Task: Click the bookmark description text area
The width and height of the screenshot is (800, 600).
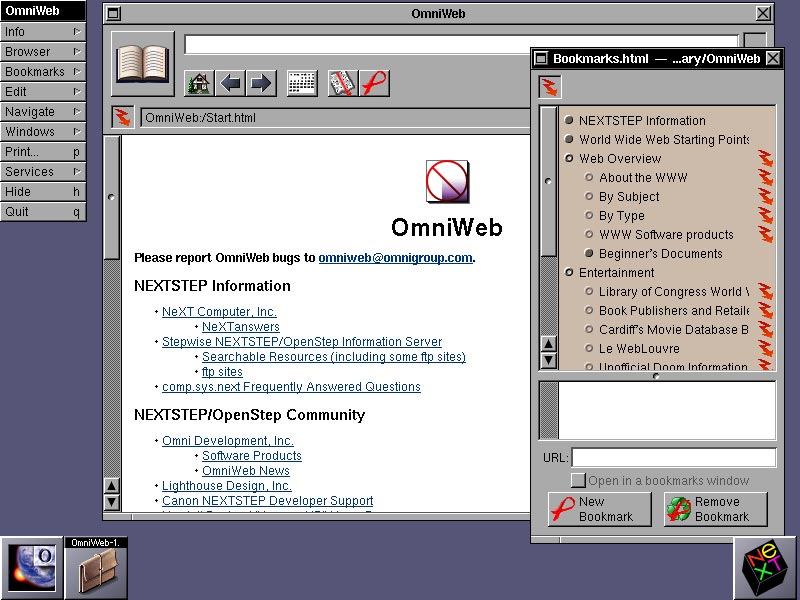Action: (667, 410)
